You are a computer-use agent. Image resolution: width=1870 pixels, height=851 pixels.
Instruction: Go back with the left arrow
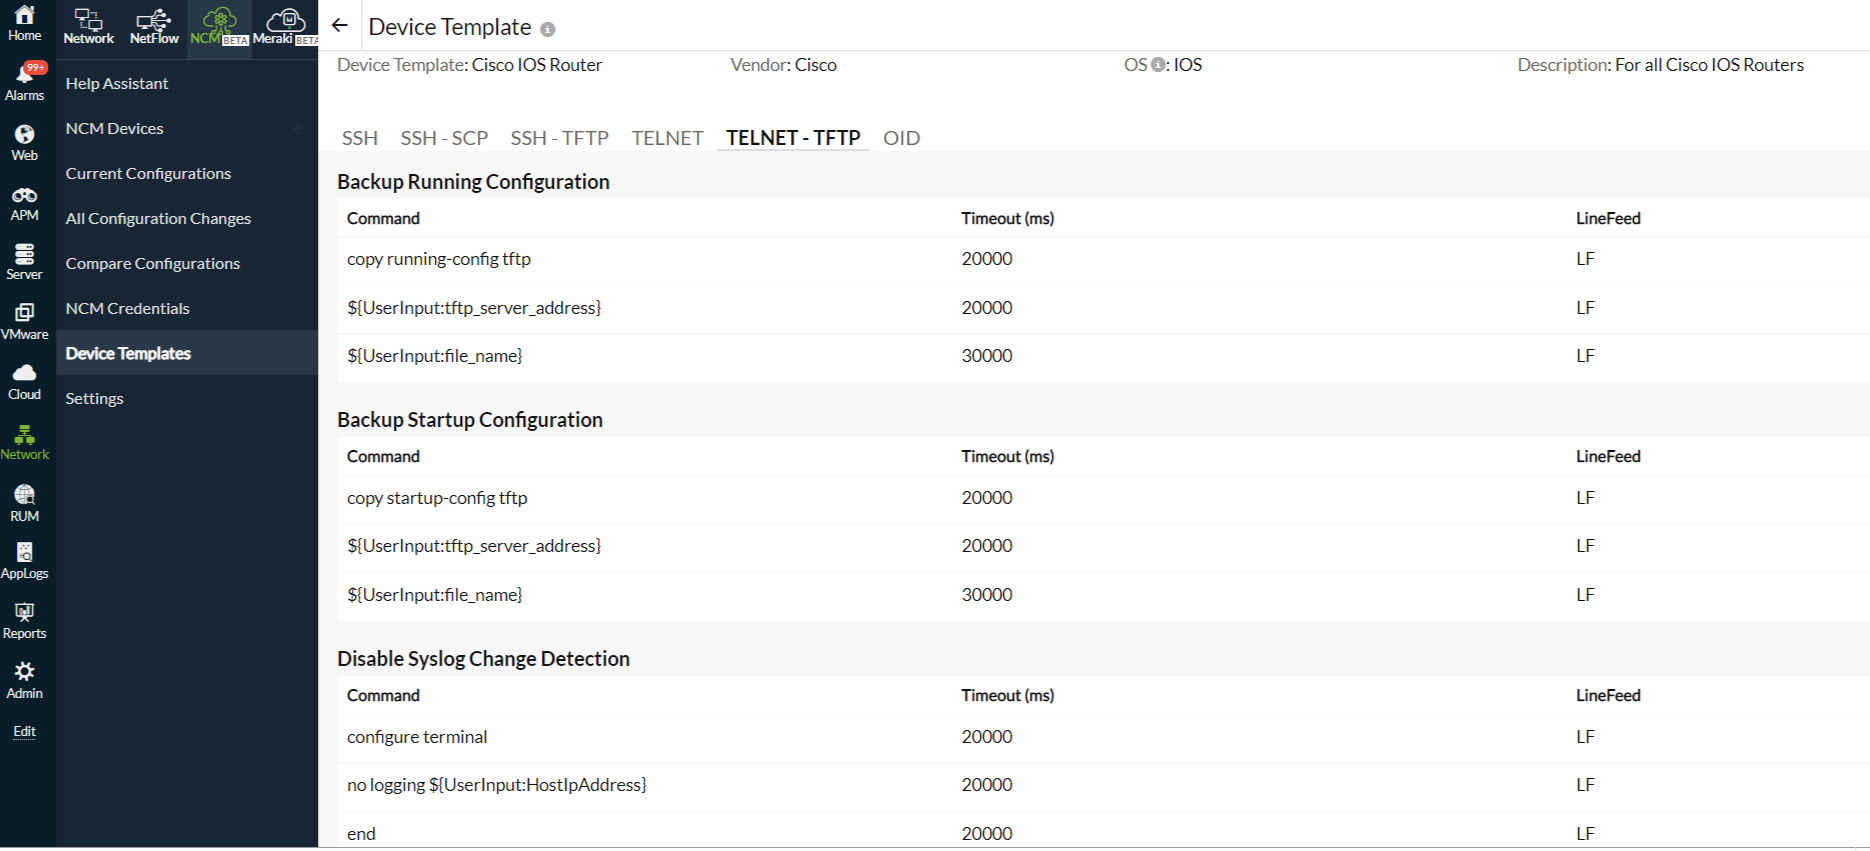(340, 26)
